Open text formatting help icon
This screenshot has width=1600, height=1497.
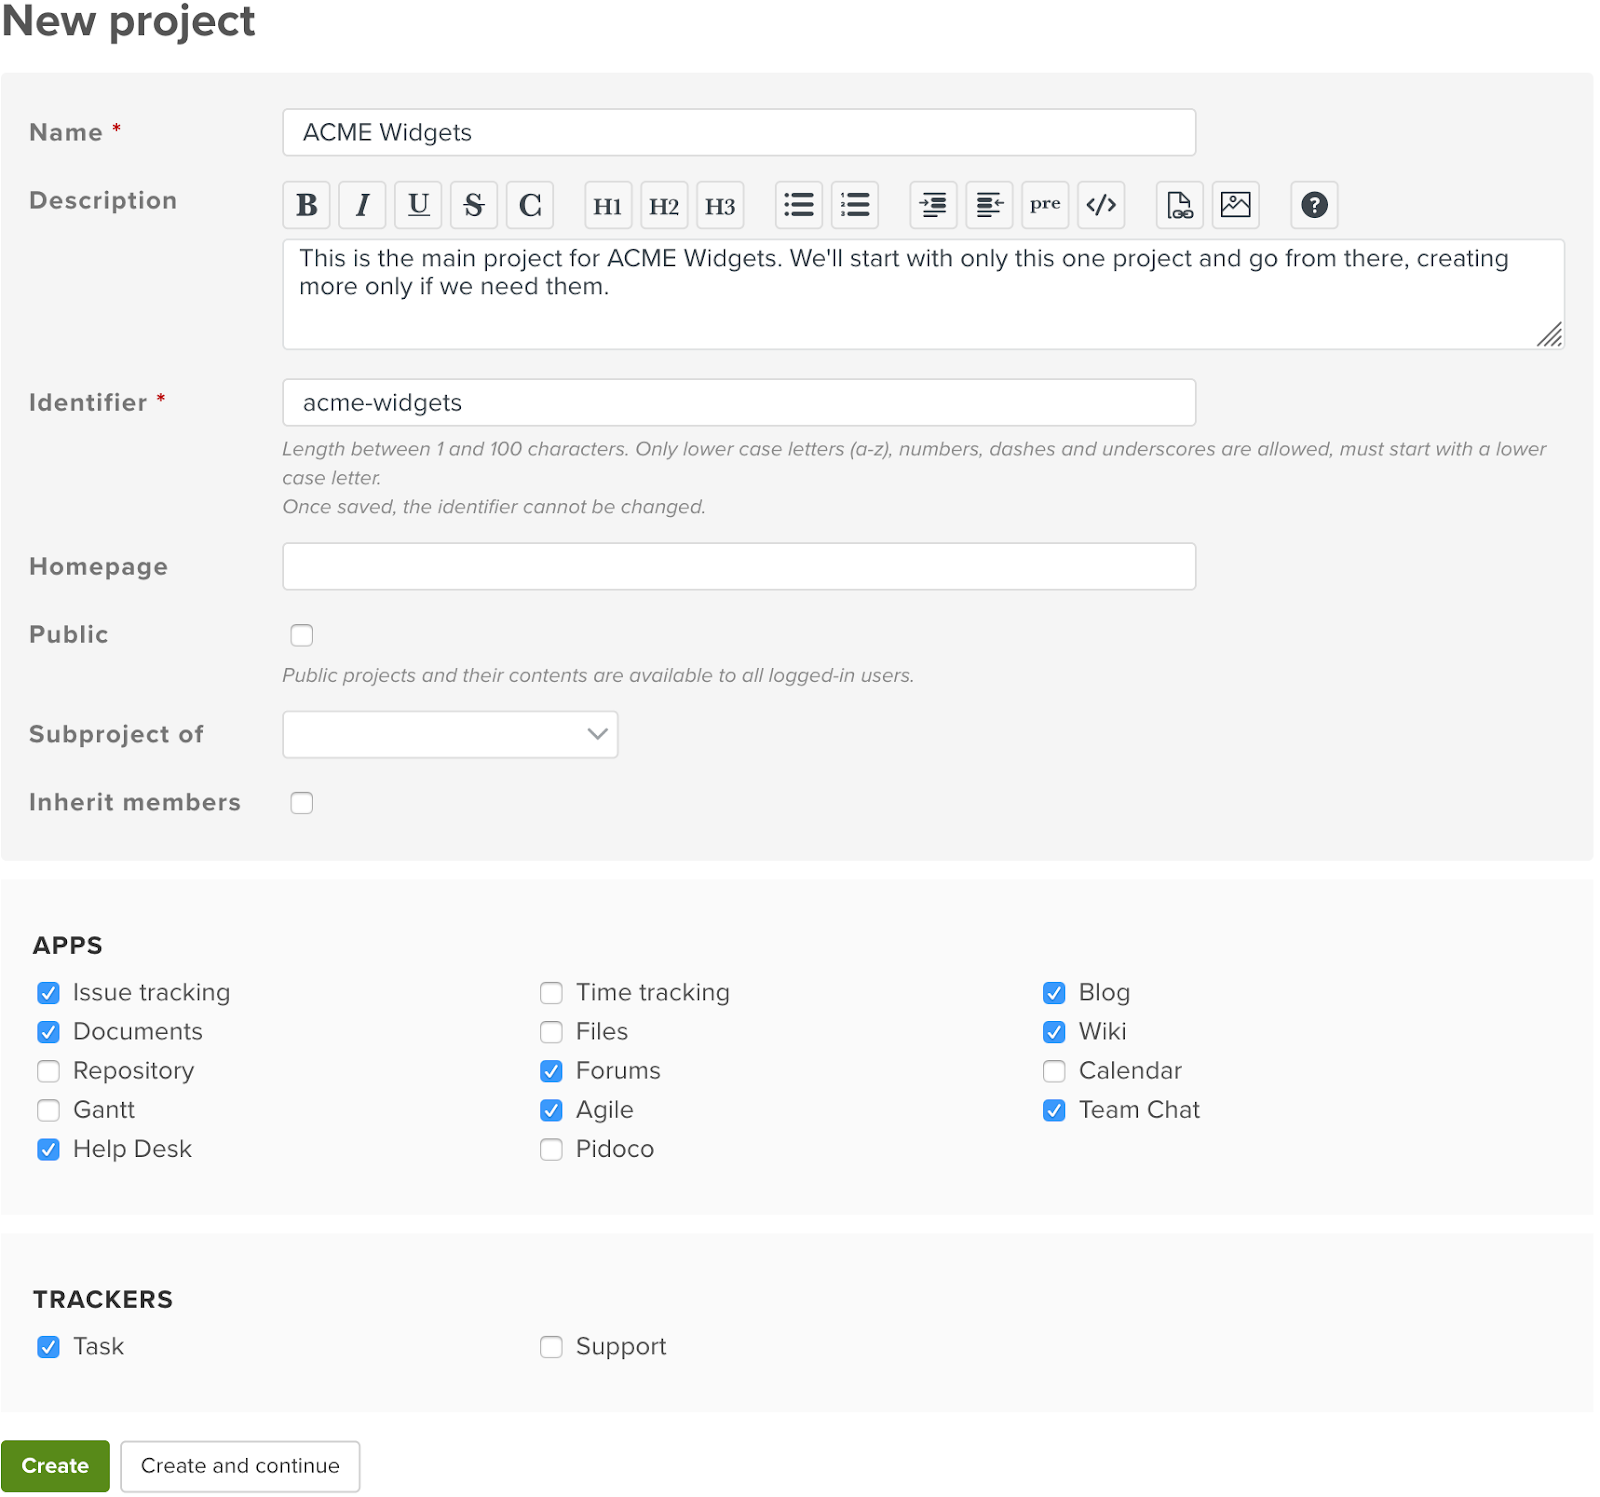(1314, 205)
